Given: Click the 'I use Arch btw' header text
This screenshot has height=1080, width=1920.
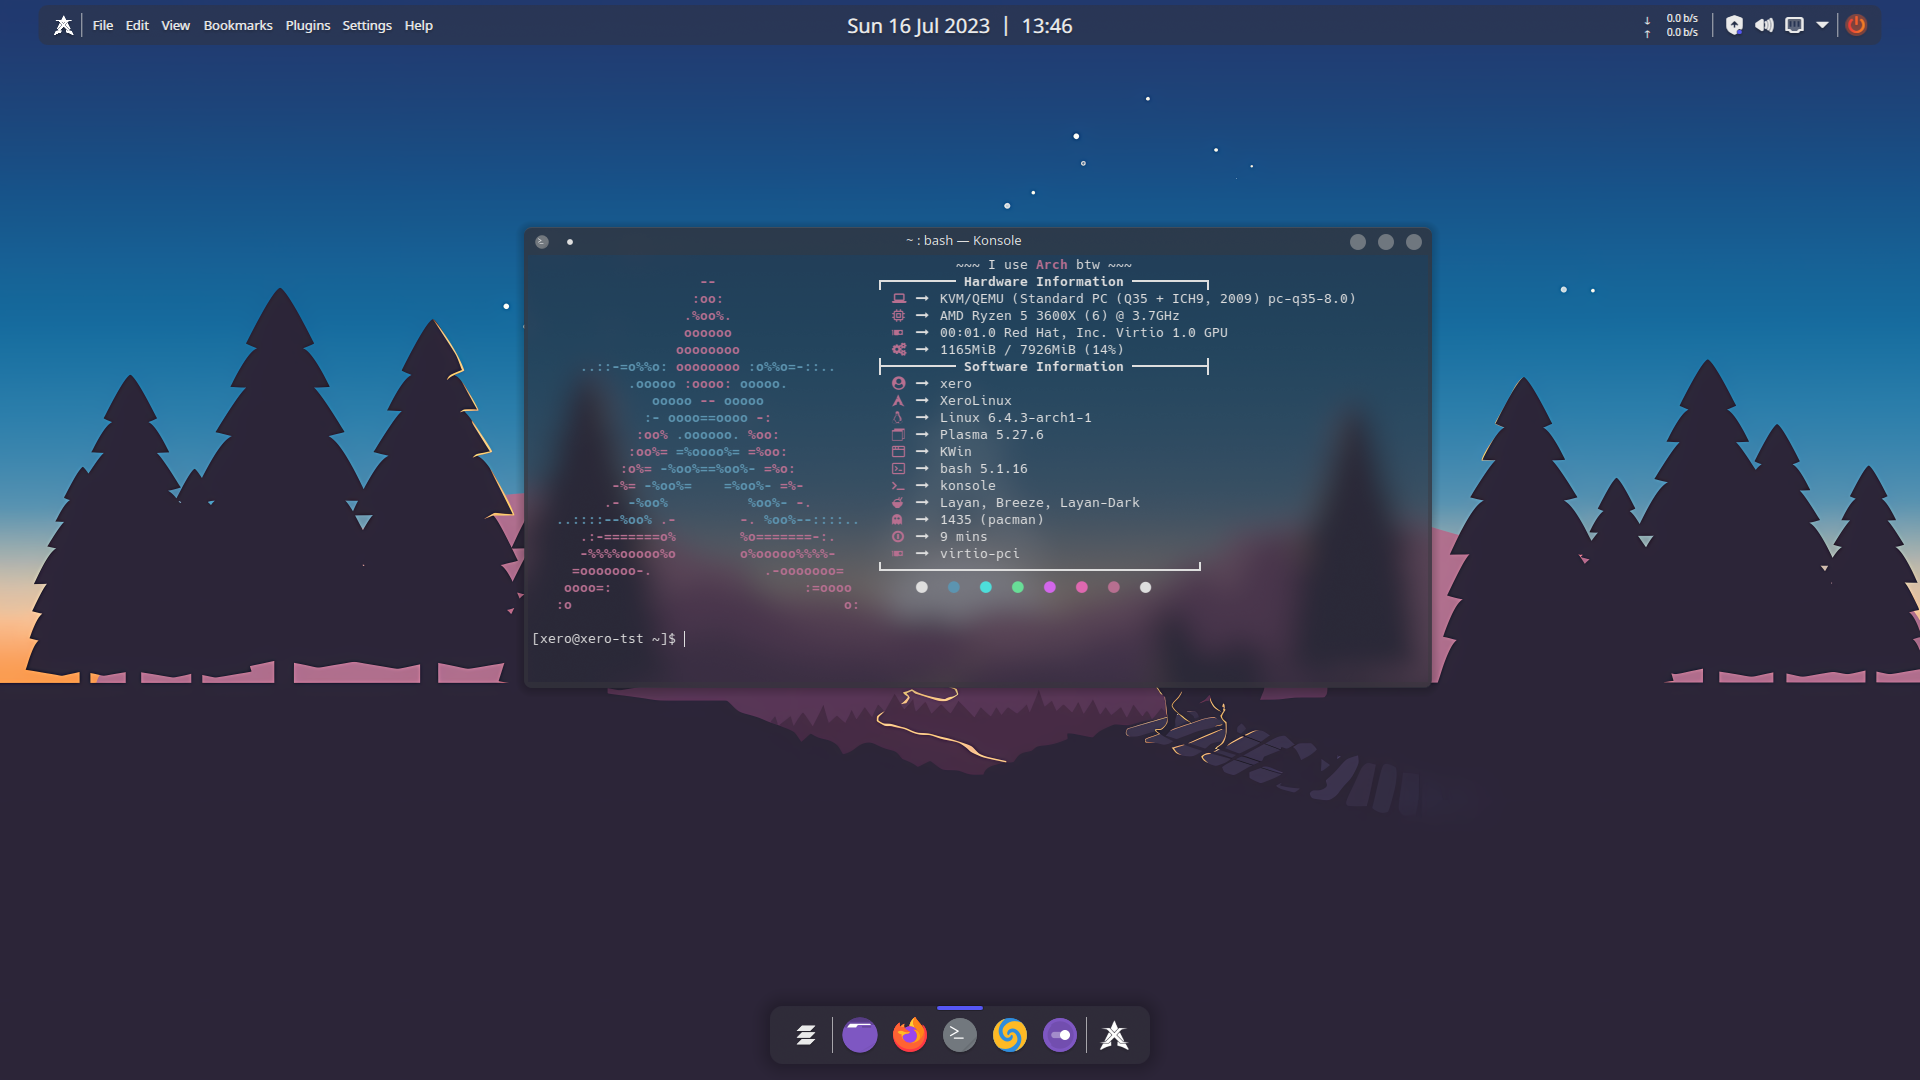Looking at the screenshot, I should click(1043, 265).
